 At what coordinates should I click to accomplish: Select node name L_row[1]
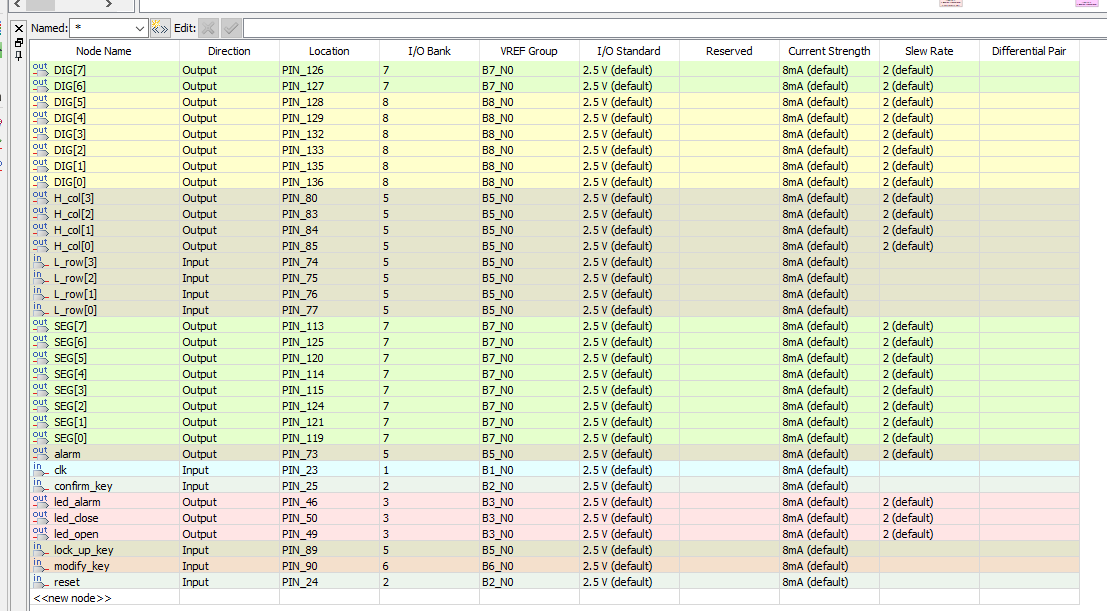[76, 294]
